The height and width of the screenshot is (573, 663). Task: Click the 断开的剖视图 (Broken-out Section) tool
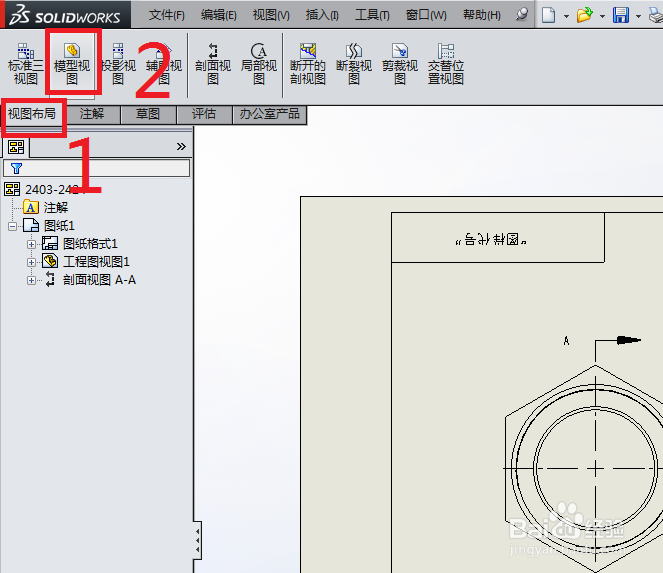308,64
